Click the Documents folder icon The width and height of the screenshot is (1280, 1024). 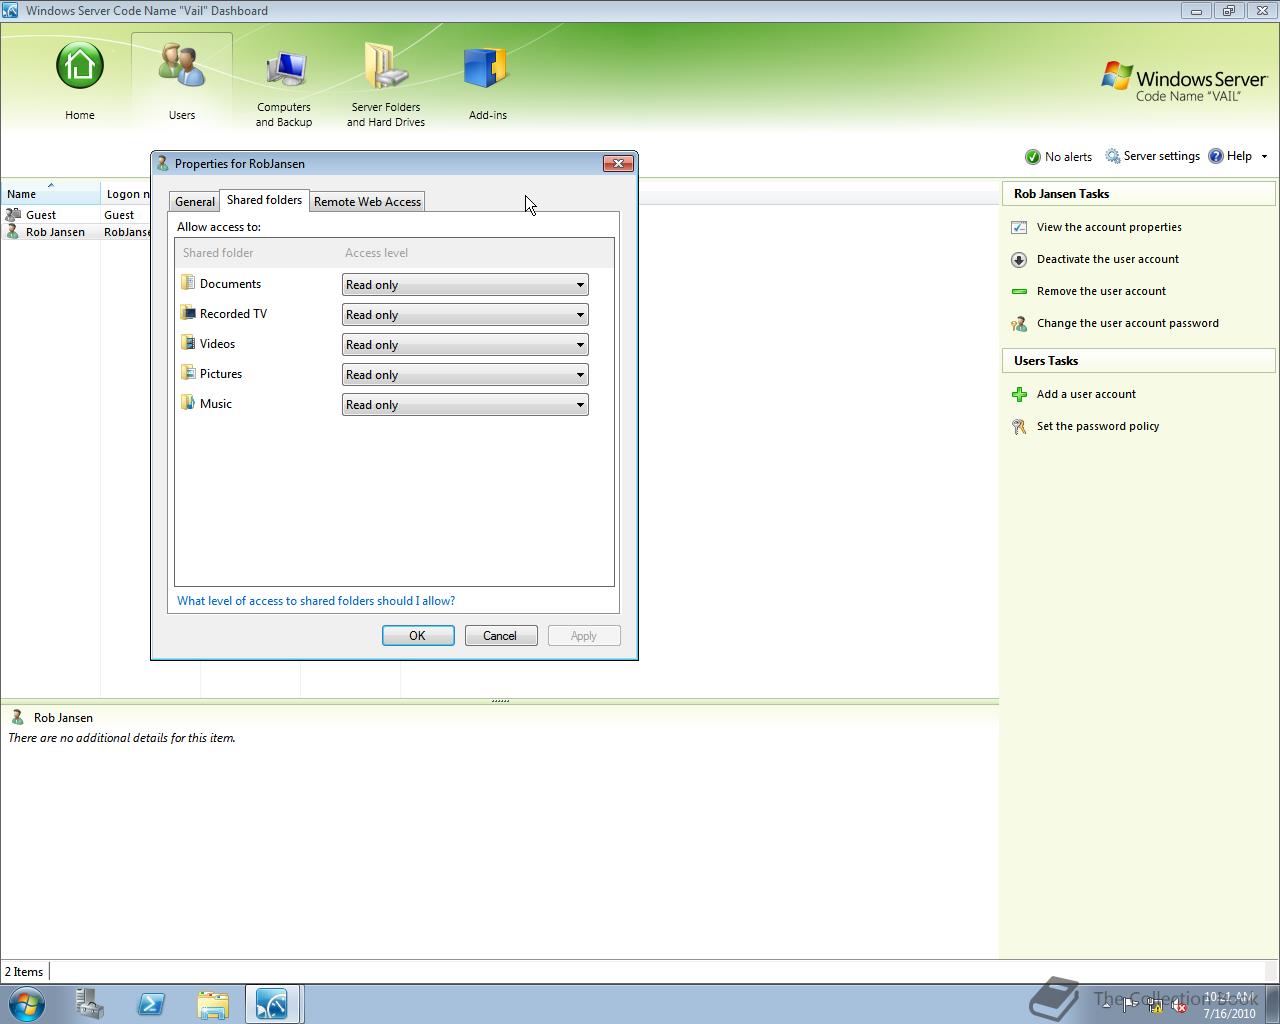pyautogui.click(x=187, y=283)
